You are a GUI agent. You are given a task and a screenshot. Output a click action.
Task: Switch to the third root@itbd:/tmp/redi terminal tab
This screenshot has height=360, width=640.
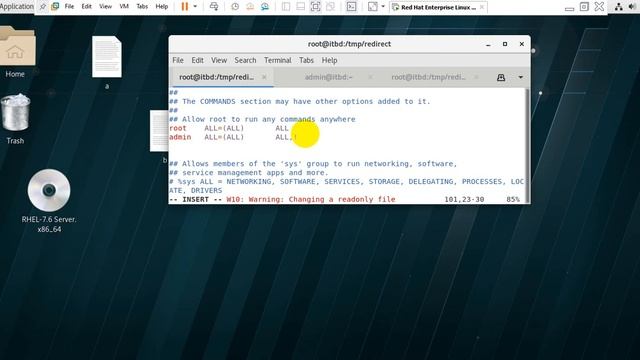428,77
